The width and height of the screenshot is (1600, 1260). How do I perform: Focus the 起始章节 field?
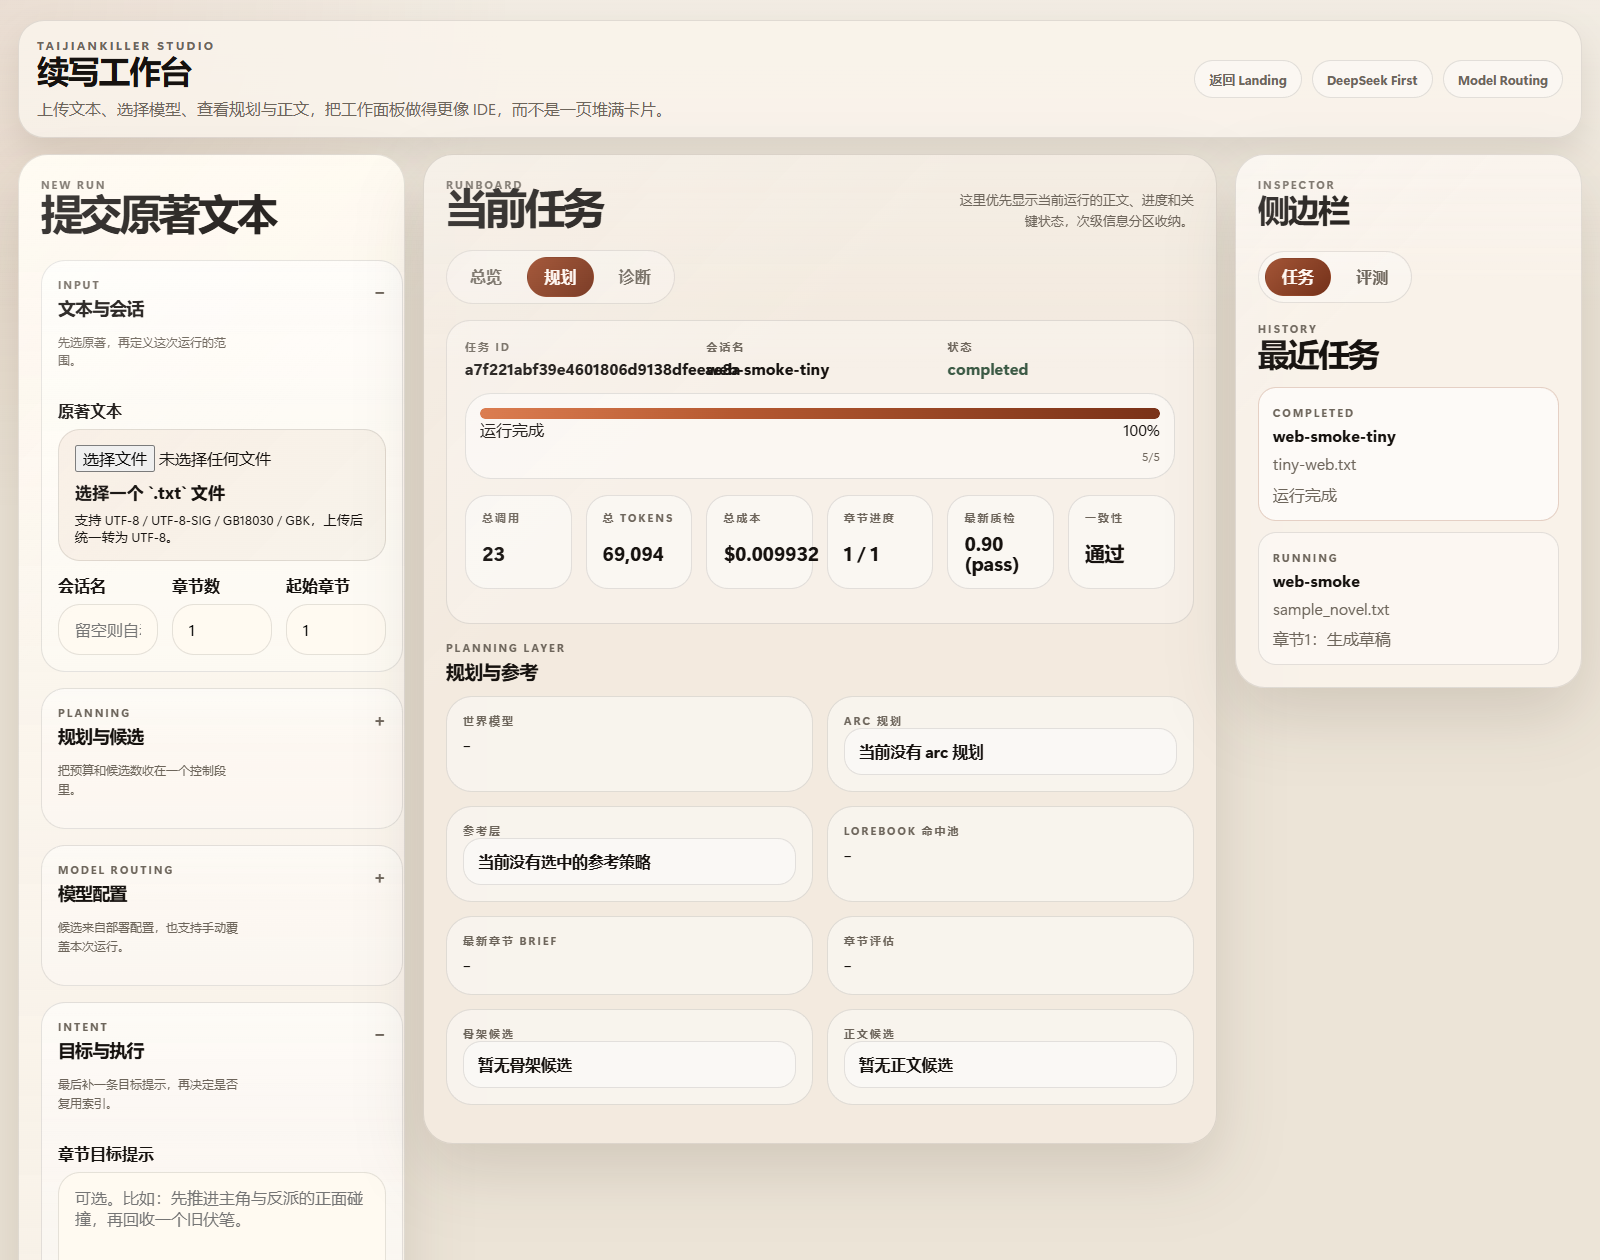(x=335, y=629)
